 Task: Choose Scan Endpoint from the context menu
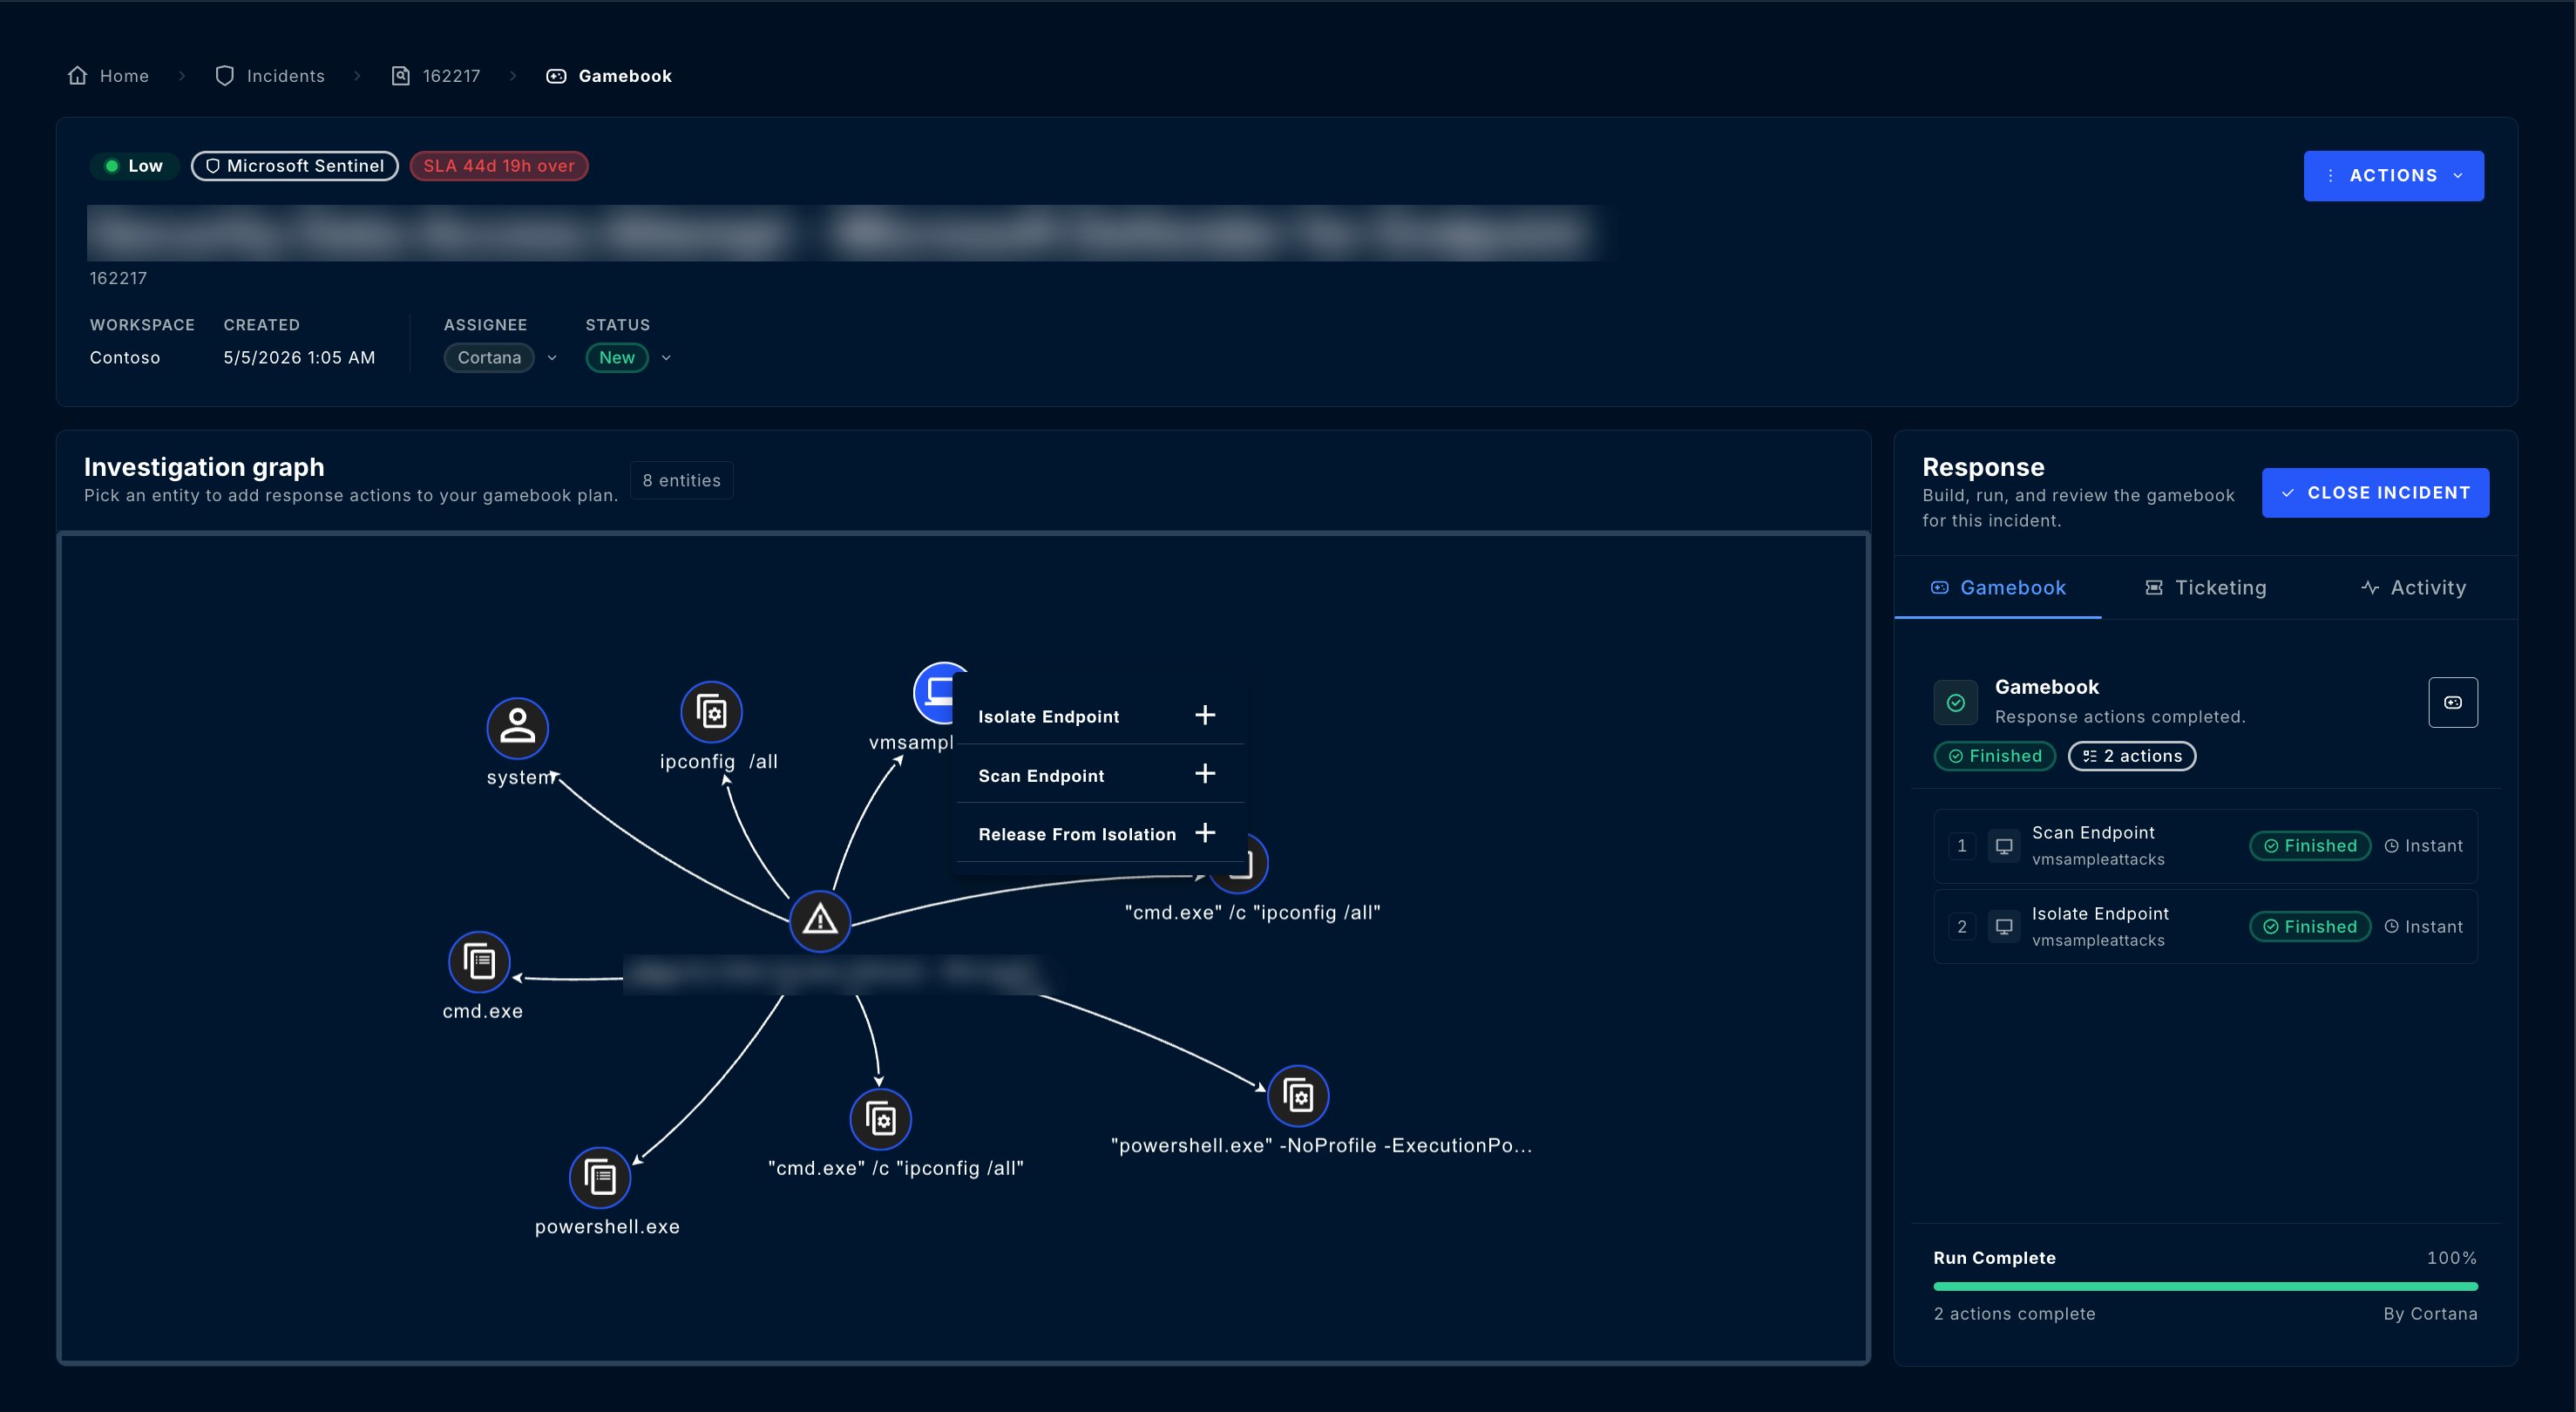point(1099,775)
